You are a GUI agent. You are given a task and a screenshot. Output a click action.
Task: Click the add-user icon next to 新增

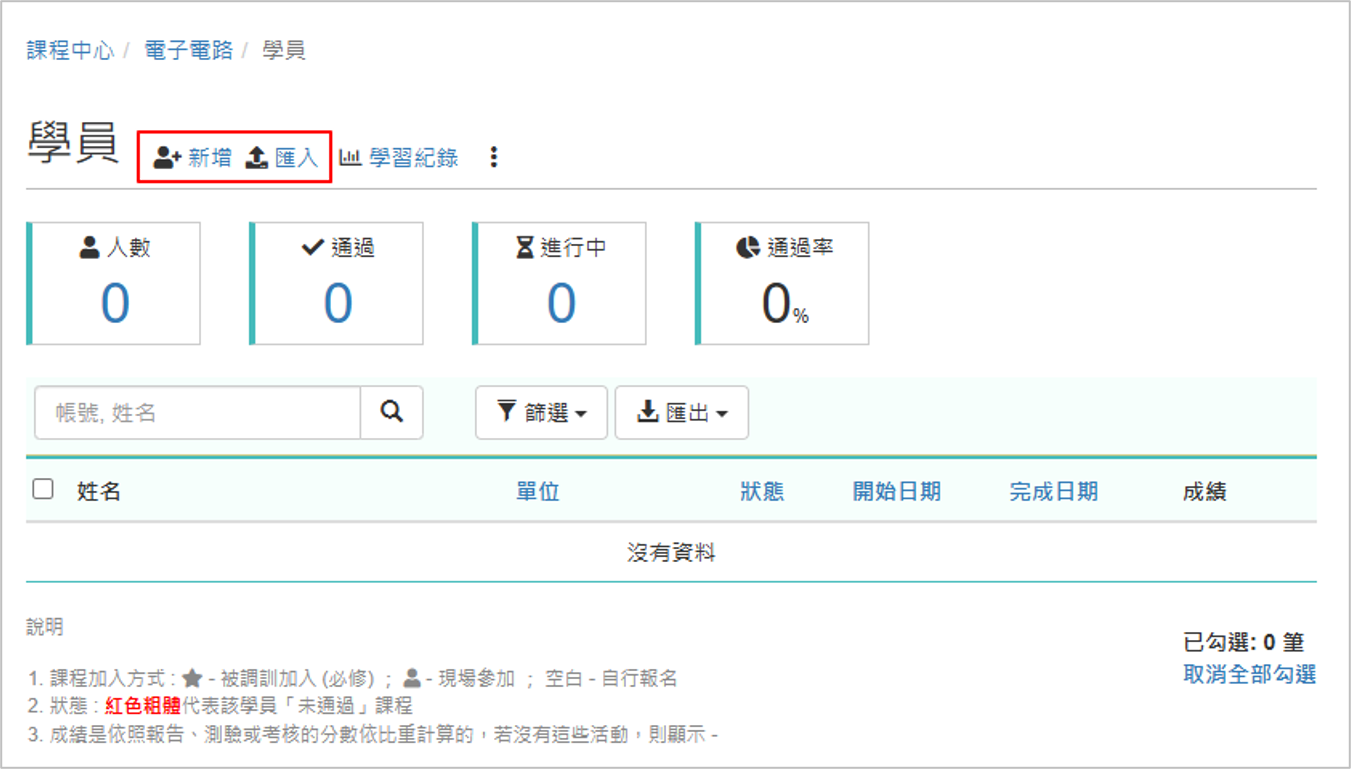(x=167, y=157)
